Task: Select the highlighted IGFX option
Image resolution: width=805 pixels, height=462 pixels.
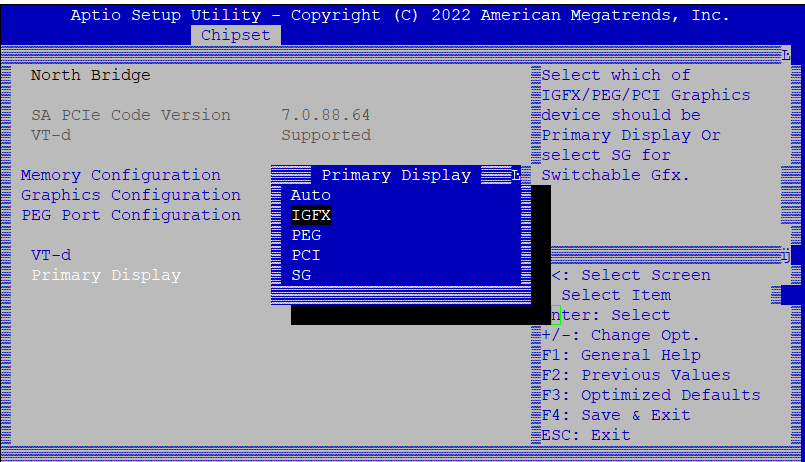Action: (310, 215)
